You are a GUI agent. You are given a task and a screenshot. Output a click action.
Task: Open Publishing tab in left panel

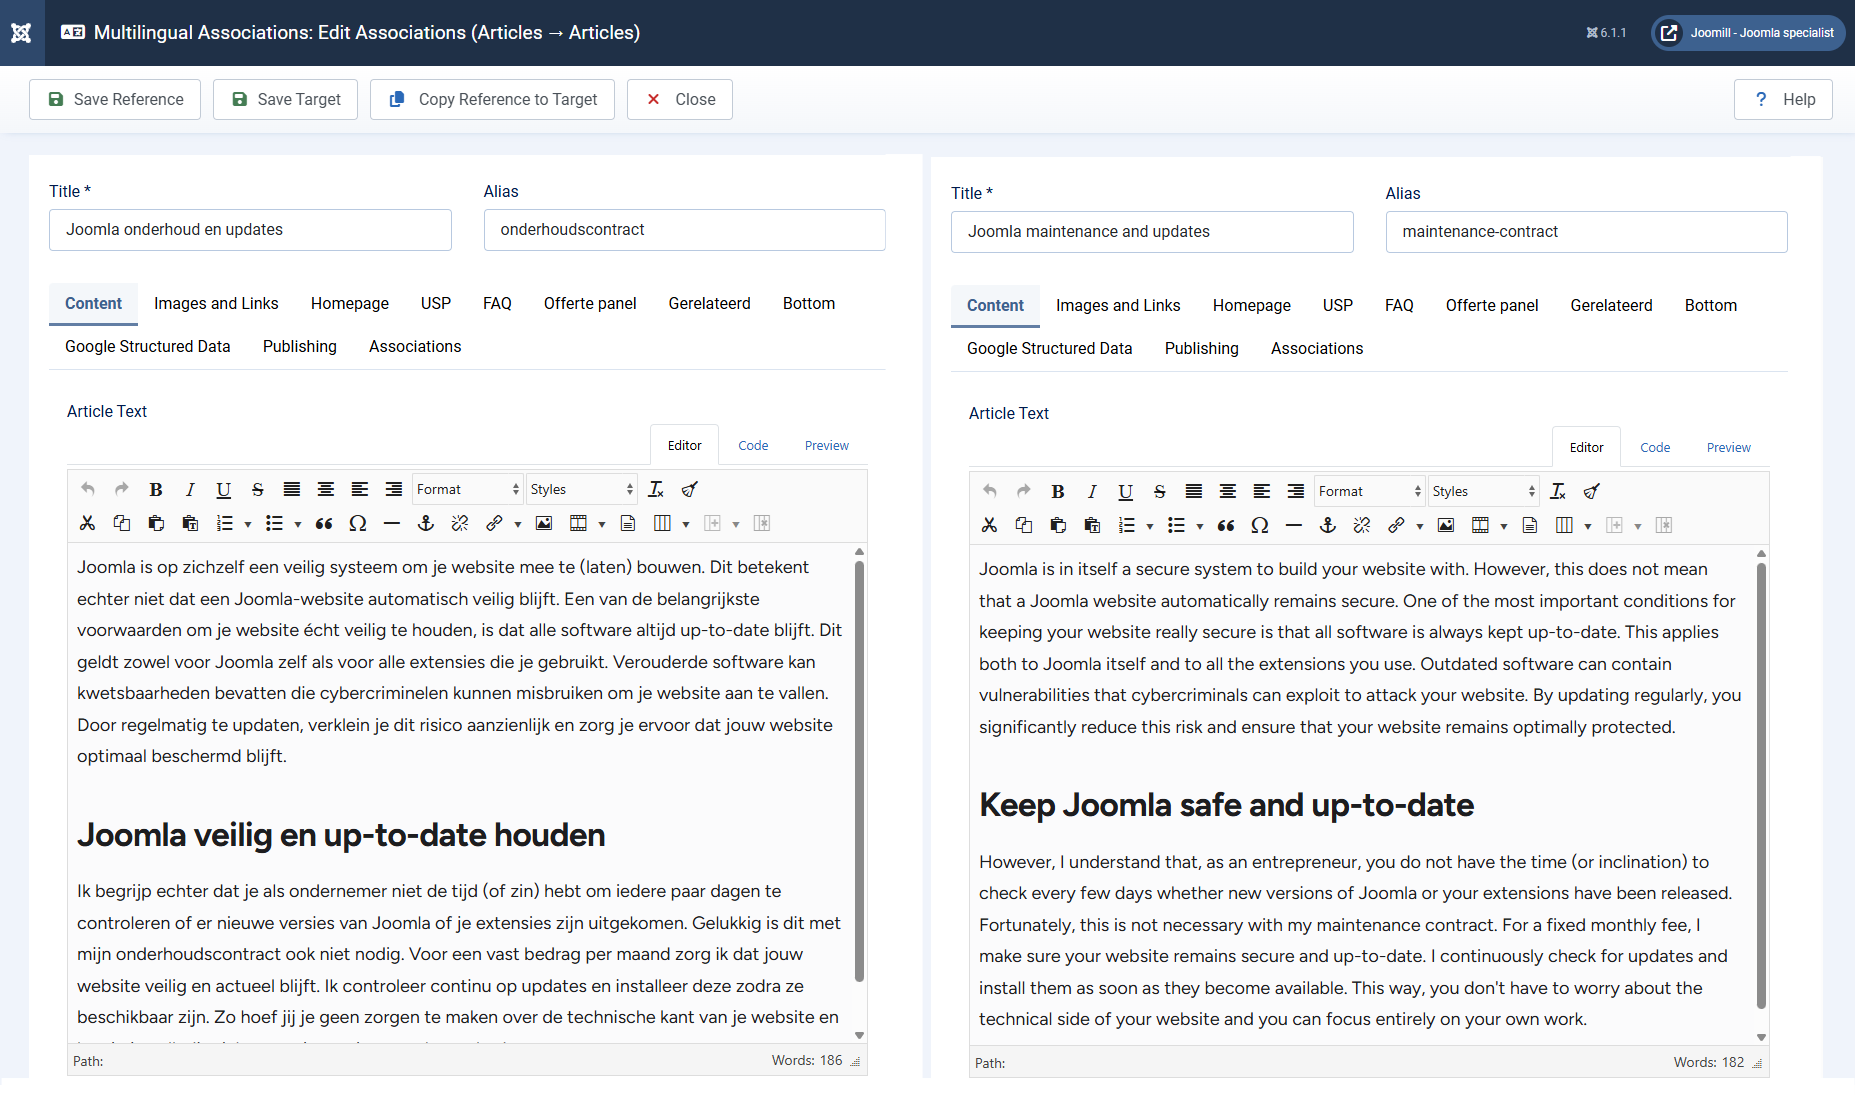pyautogui.click(x=300, y=346)
